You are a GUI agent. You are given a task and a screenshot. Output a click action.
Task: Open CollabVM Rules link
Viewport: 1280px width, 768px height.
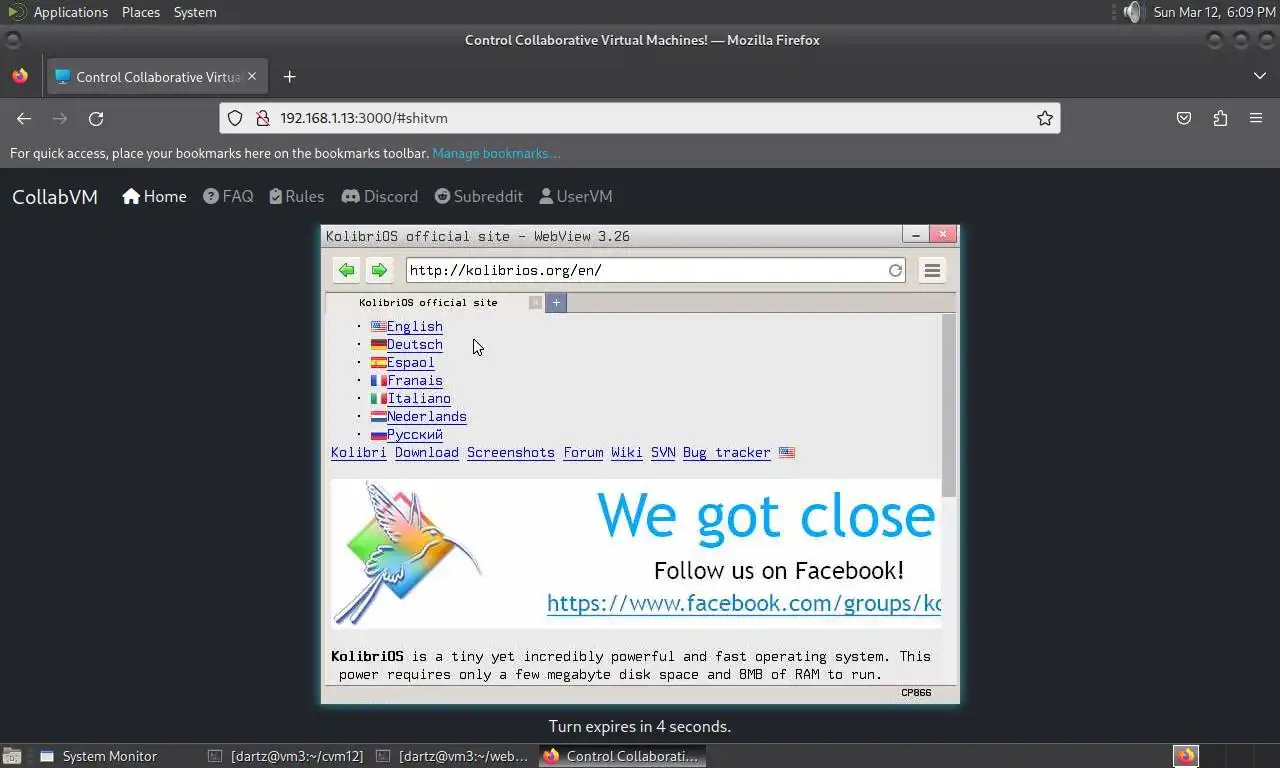pyautogui.click(x=297, y=196)
